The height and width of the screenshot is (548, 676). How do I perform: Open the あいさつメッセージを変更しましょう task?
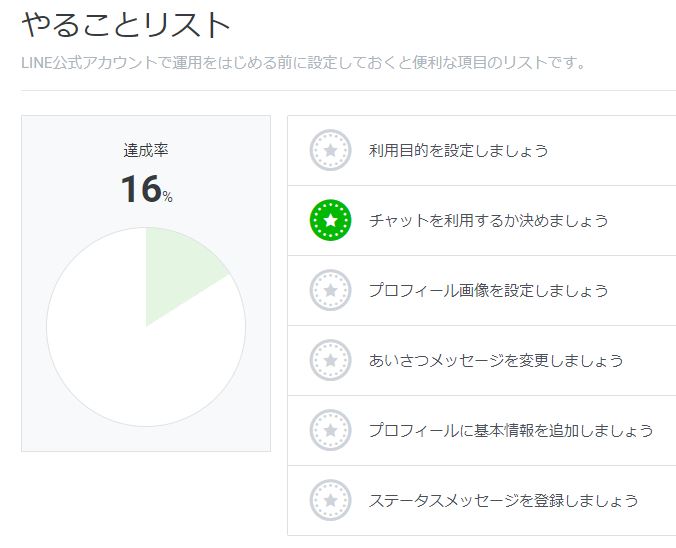(x=496, y=360)
